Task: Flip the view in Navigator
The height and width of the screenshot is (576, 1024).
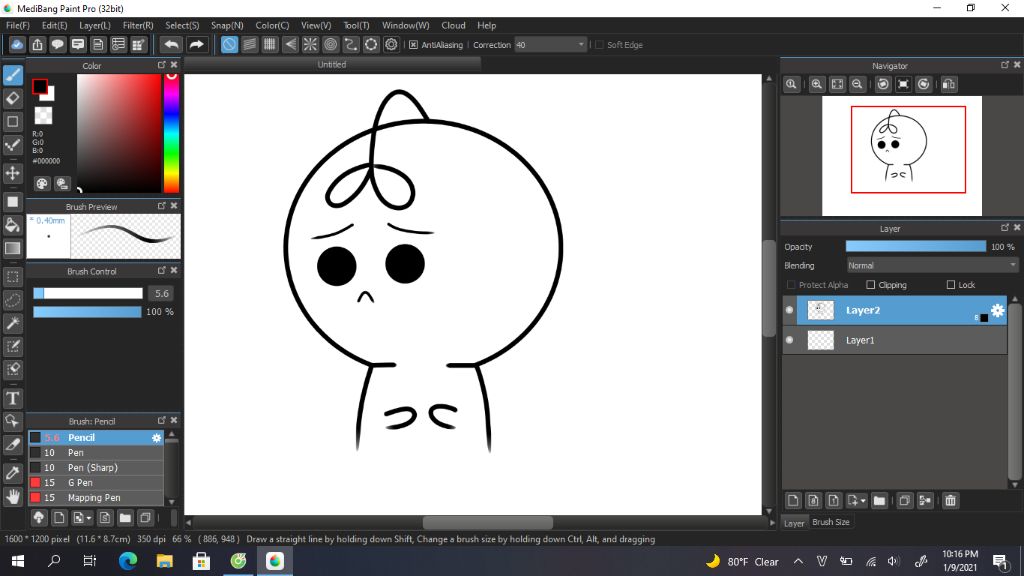Action: 949,84
